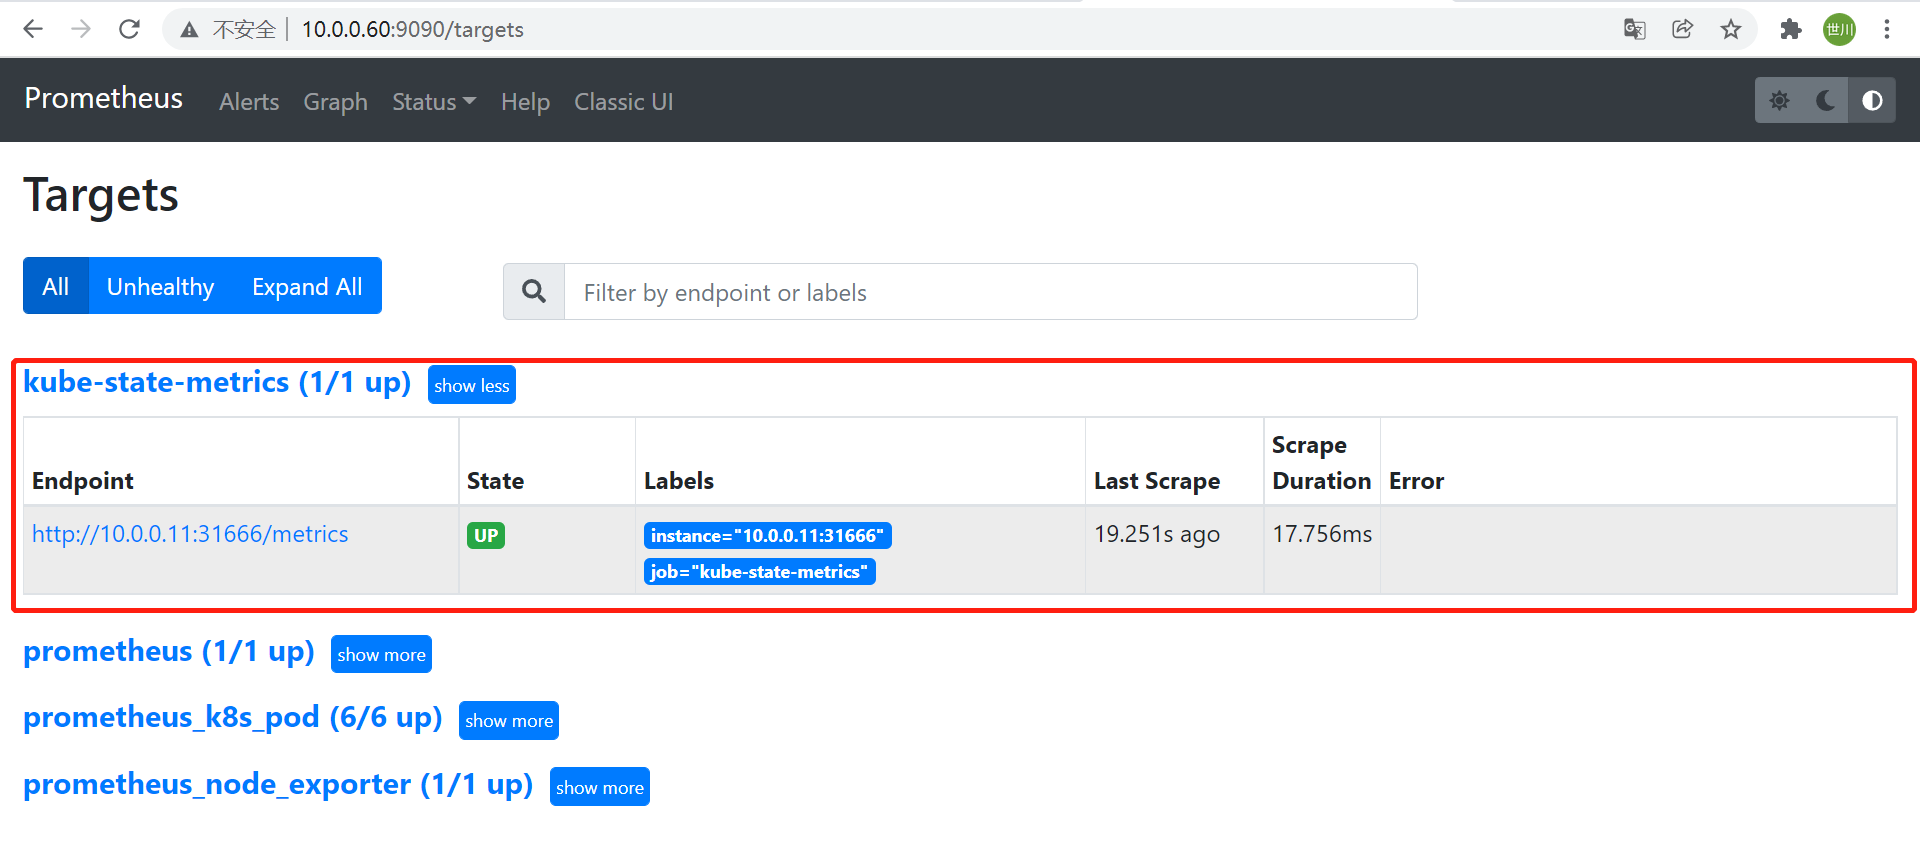Switch to dark theme moon icon
The width and height of the screenshot is (1920, 841).
[x=1825, y=100]
